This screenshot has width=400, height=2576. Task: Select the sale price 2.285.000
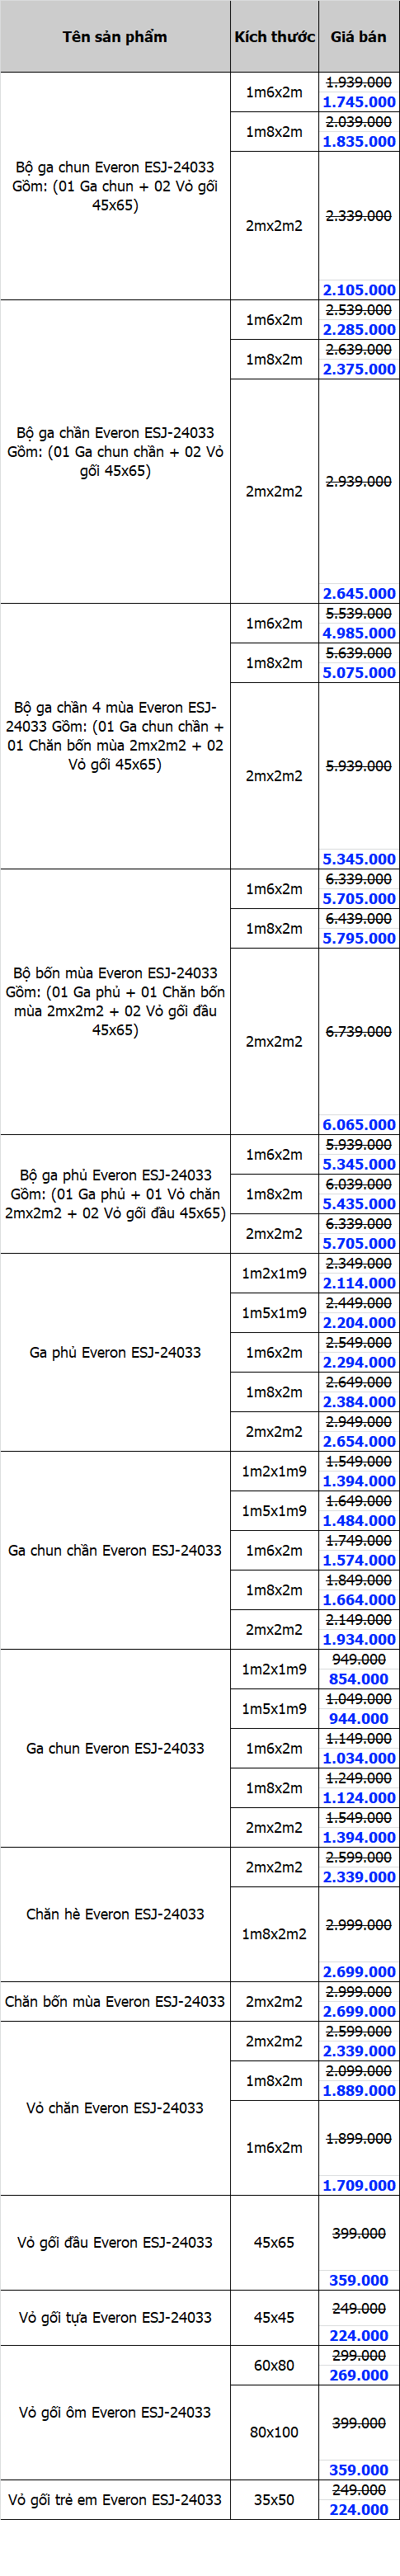click(359, 329)
